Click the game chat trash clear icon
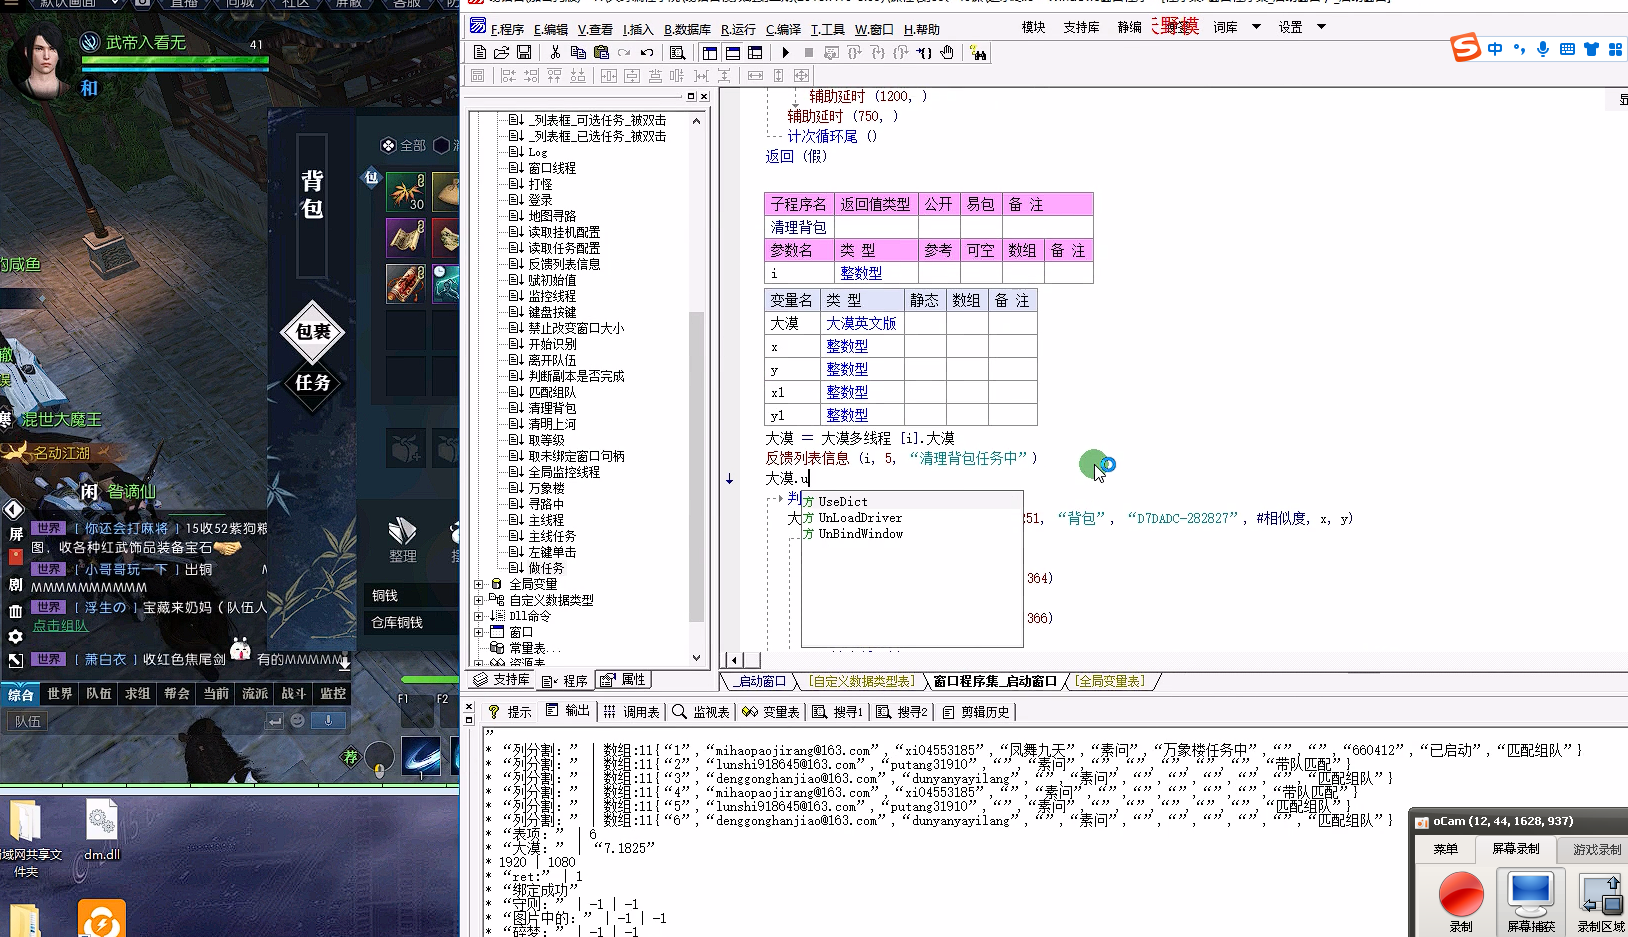The width and height of the screenshot is (1628, 937). point(15,611)
